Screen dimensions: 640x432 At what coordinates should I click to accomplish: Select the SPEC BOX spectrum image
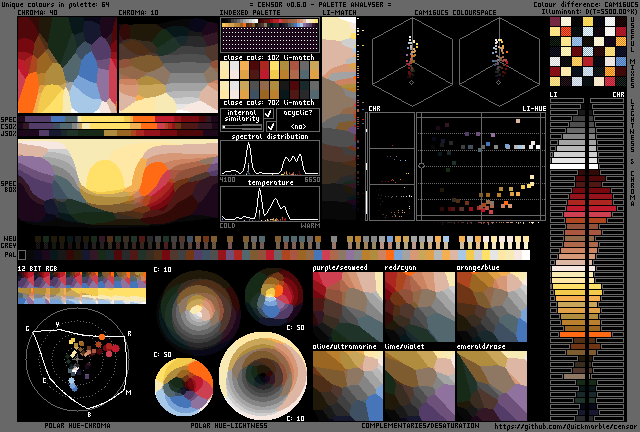[x=118, y=182]
